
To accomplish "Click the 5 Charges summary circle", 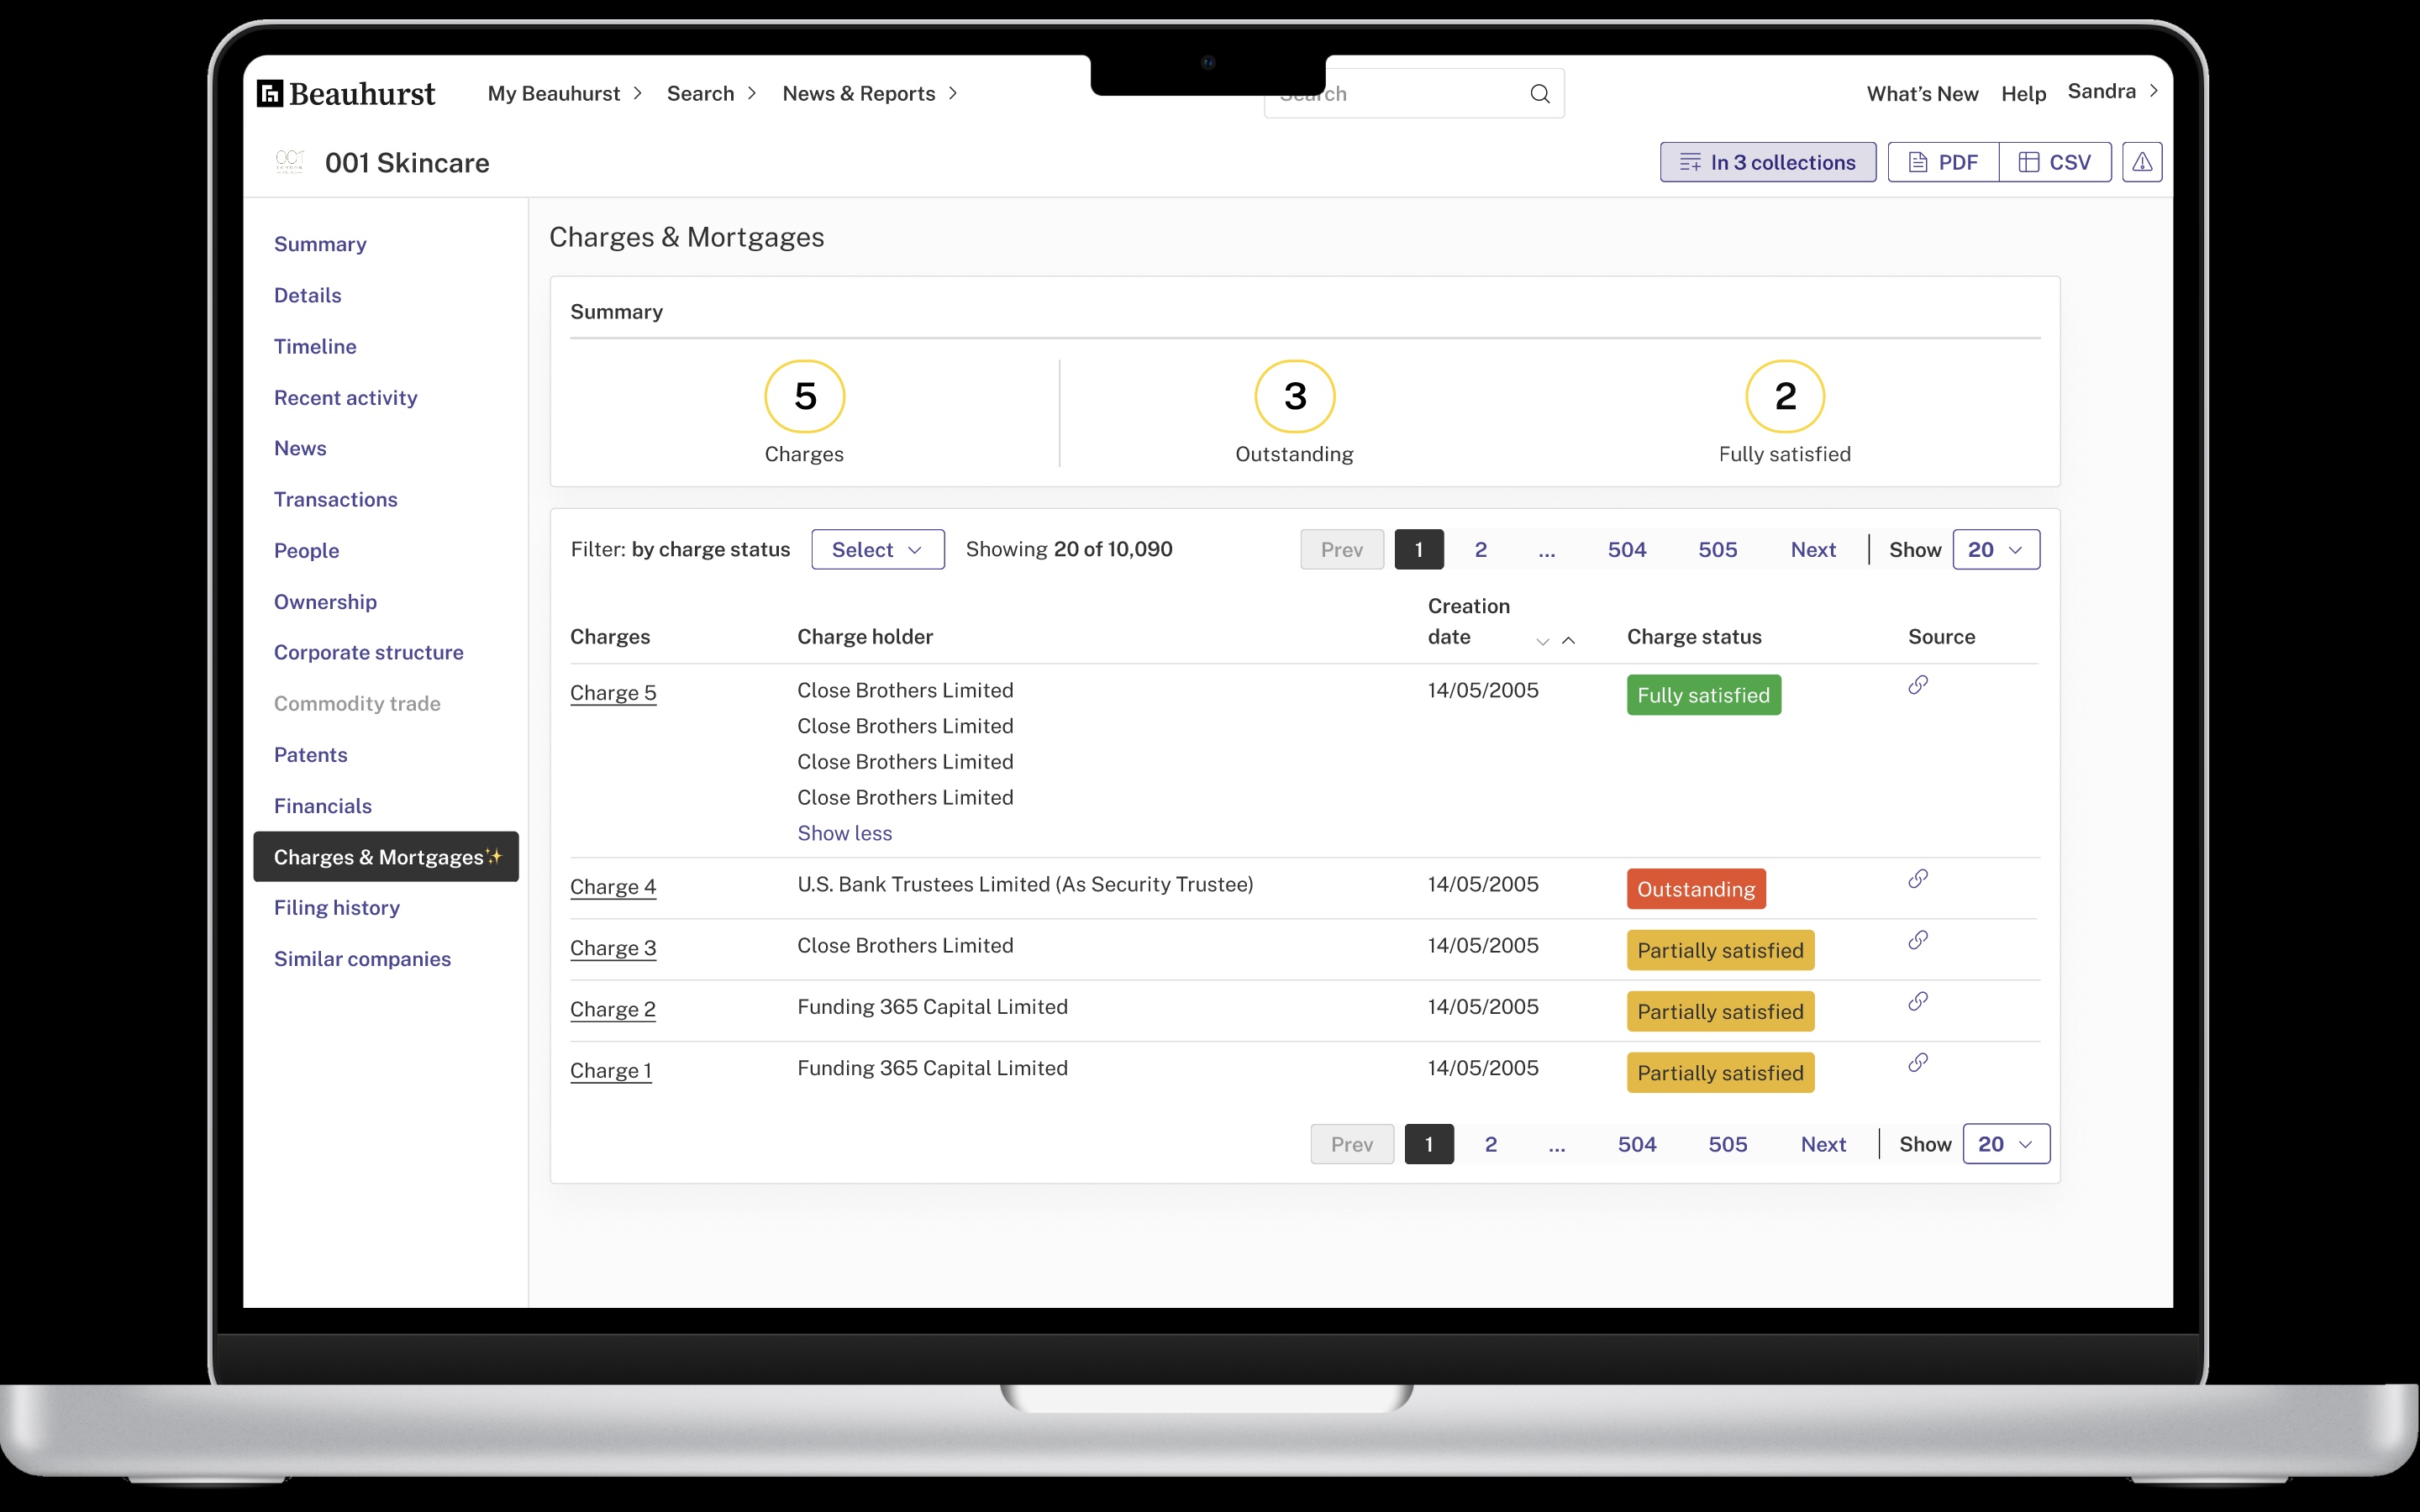I will (805, 397).
